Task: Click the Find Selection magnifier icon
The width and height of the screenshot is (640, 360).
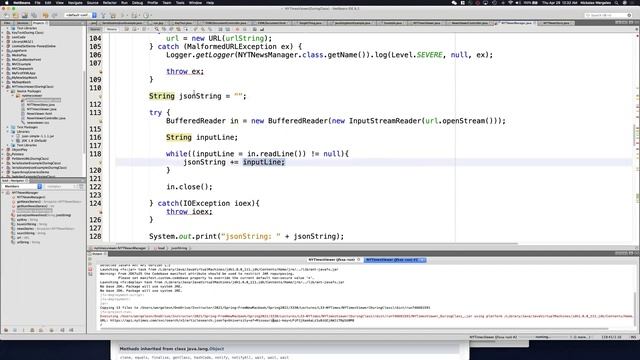Action: (x=157, y=29)
